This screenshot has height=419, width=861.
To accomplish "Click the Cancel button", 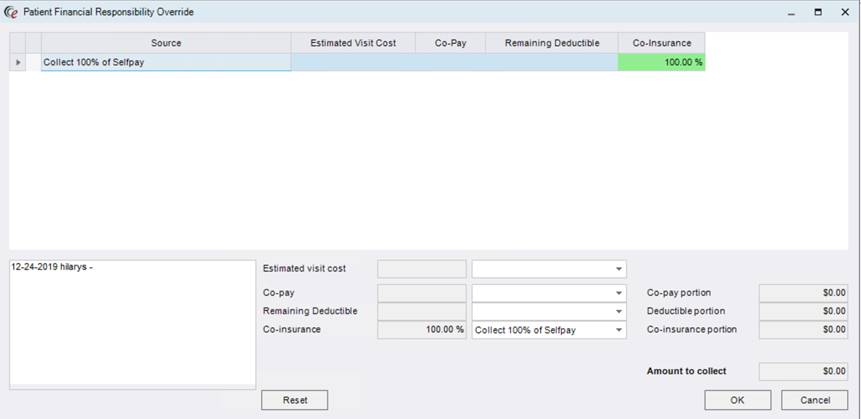I will pyautogui.click(x=814, y=400).
